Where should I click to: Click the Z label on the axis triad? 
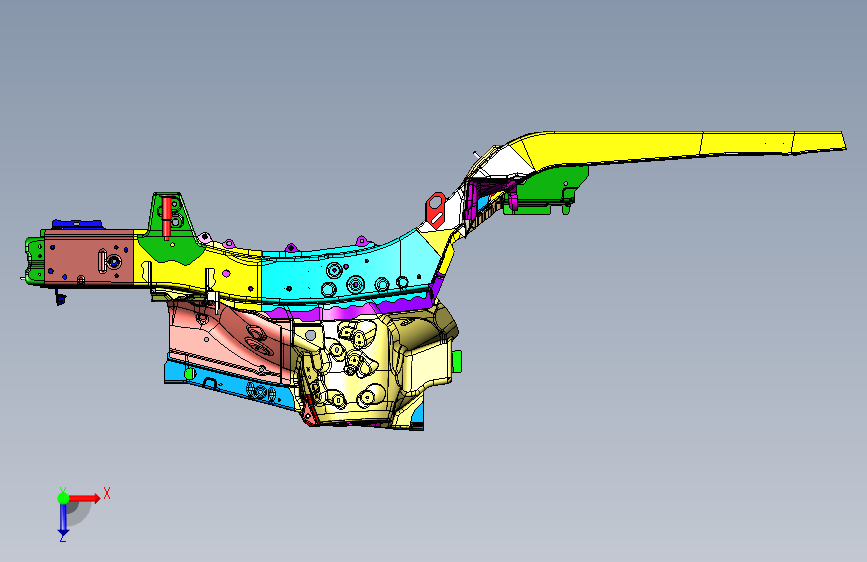[62, 538]
